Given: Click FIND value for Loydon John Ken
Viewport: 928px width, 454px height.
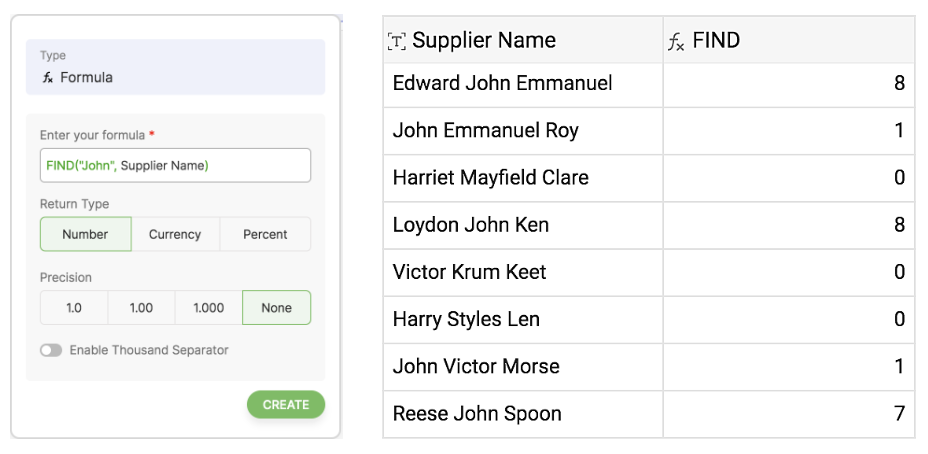Looking at the screenshot, I should [x=788, y=225].
